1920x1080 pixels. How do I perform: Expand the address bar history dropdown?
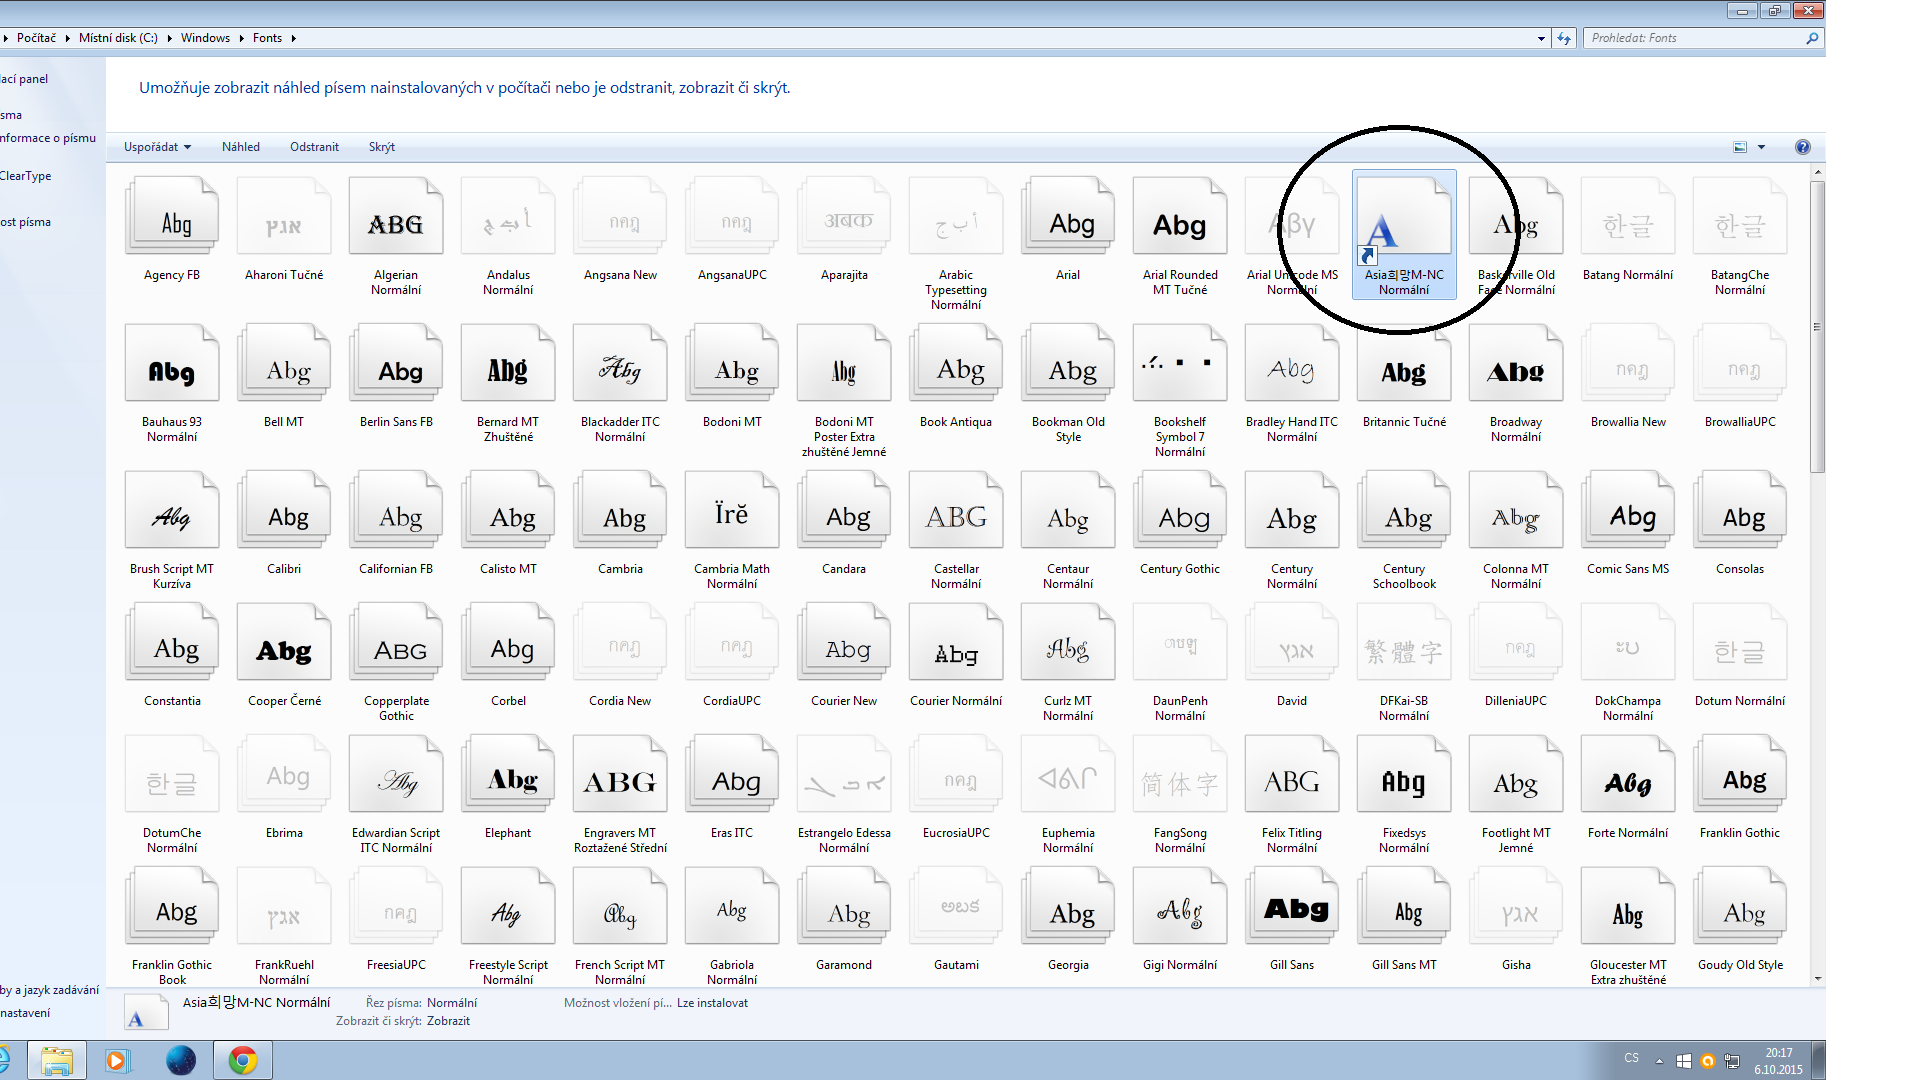[1541, 38]
